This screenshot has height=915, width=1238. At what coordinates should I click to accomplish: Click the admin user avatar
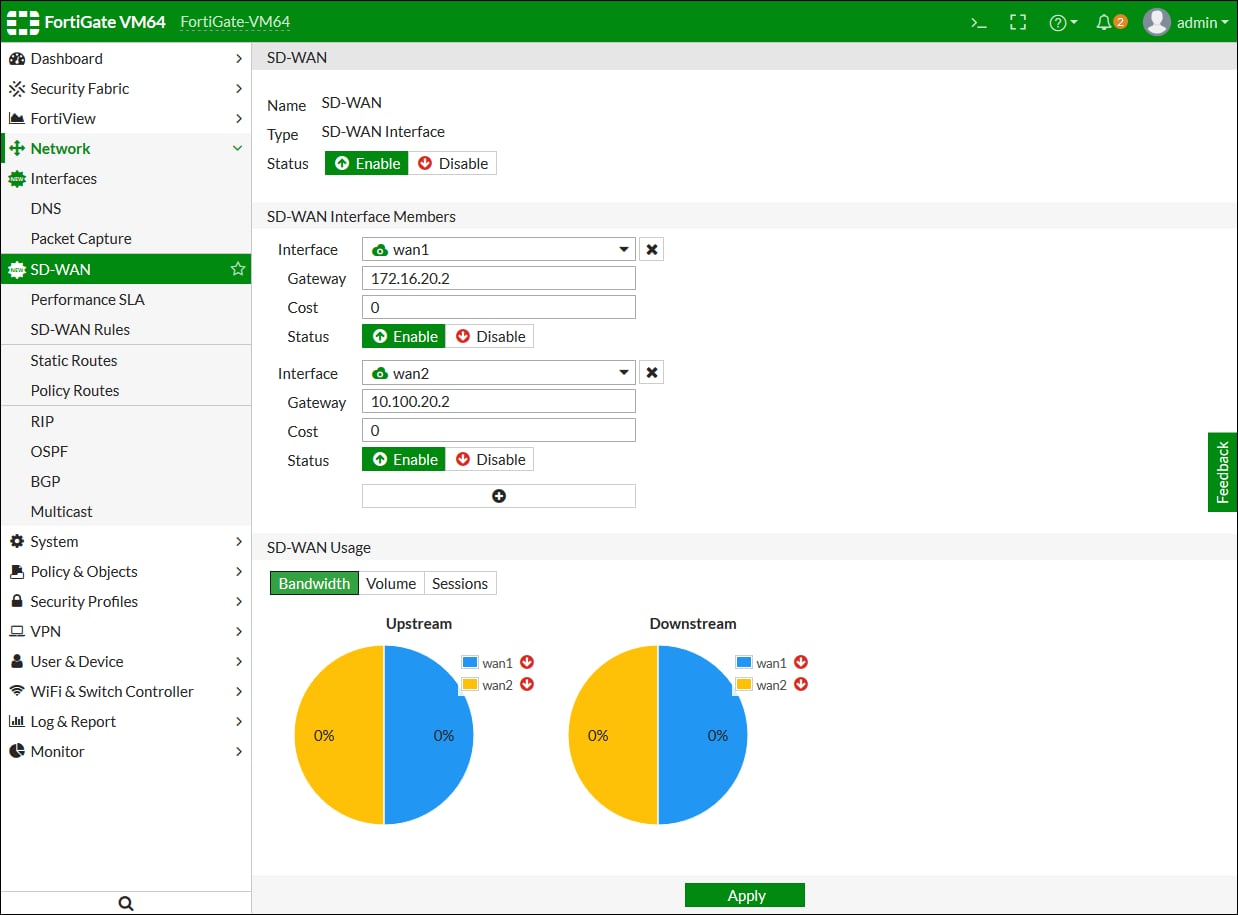point(1157,22)
